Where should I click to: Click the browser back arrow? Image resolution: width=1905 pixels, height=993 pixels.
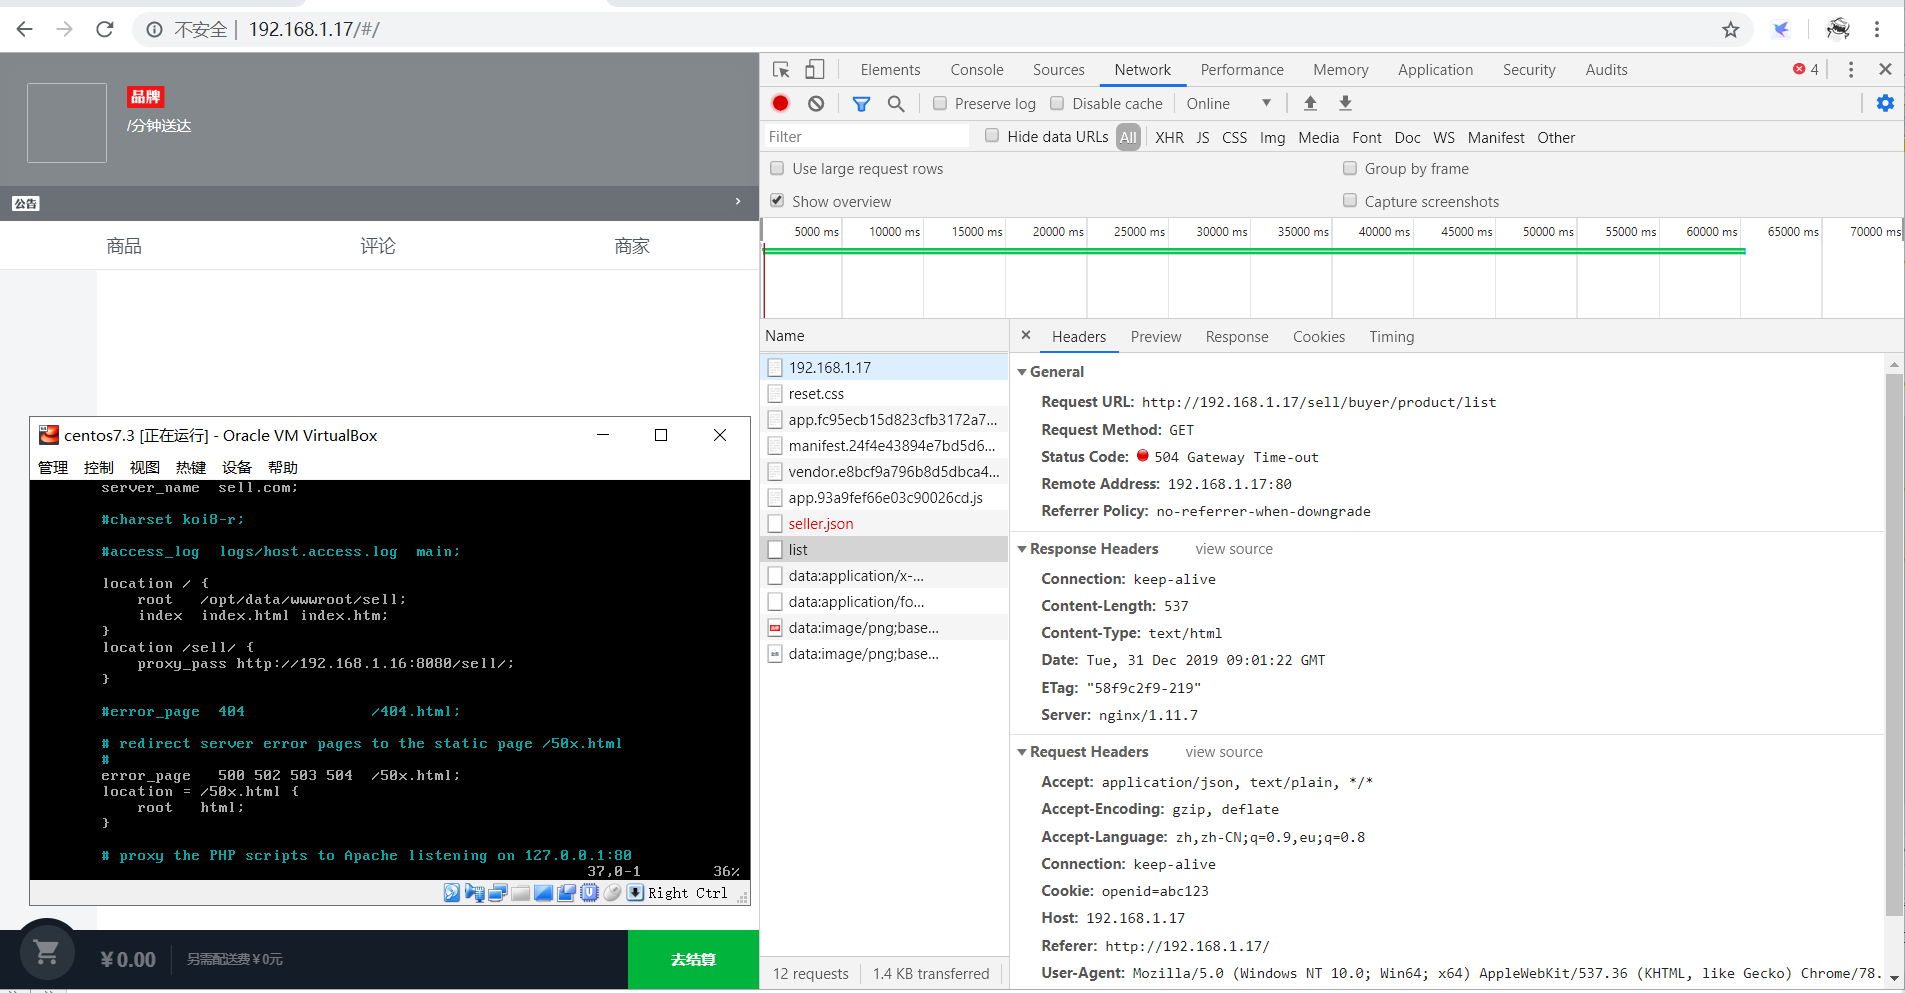pos(25,29)
